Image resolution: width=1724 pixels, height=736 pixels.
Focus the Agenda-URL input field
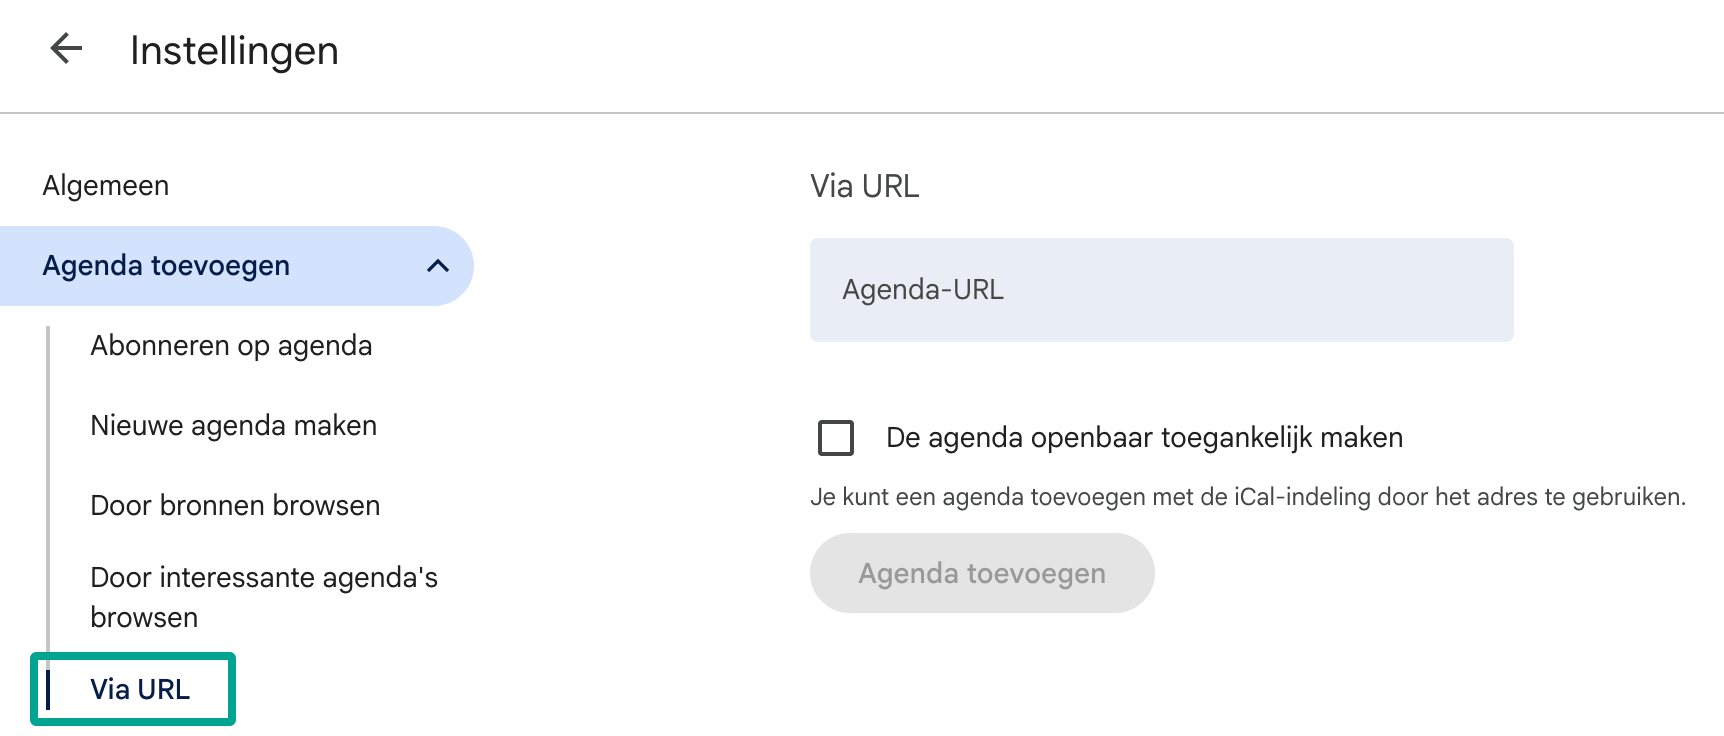[1161, 290]
